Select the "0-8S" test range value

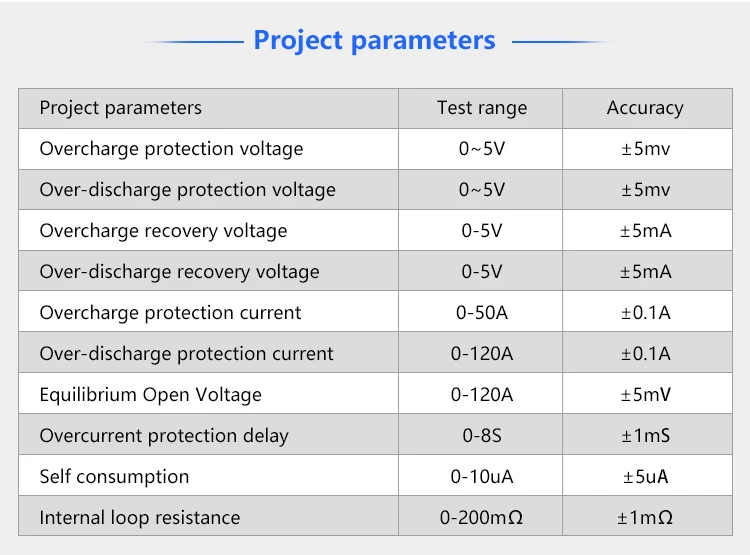[x=481, y=436]
